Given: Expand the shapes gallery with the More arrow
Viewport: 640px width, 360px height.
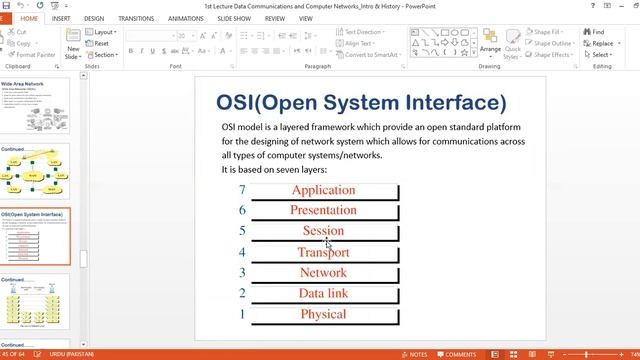Looking at the screenshot, I should tap(474, 53).
